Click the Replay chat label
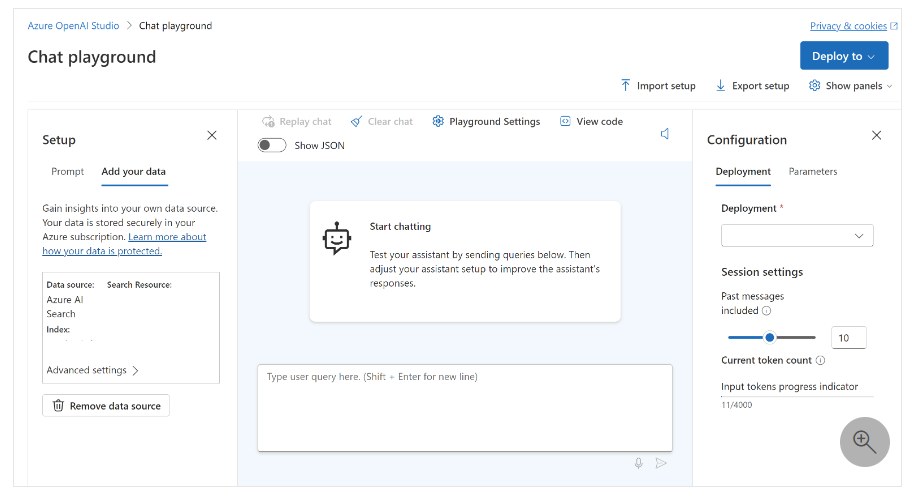Image resolution: width=912 pixels, height=496 pixels. tap(305, 122)
